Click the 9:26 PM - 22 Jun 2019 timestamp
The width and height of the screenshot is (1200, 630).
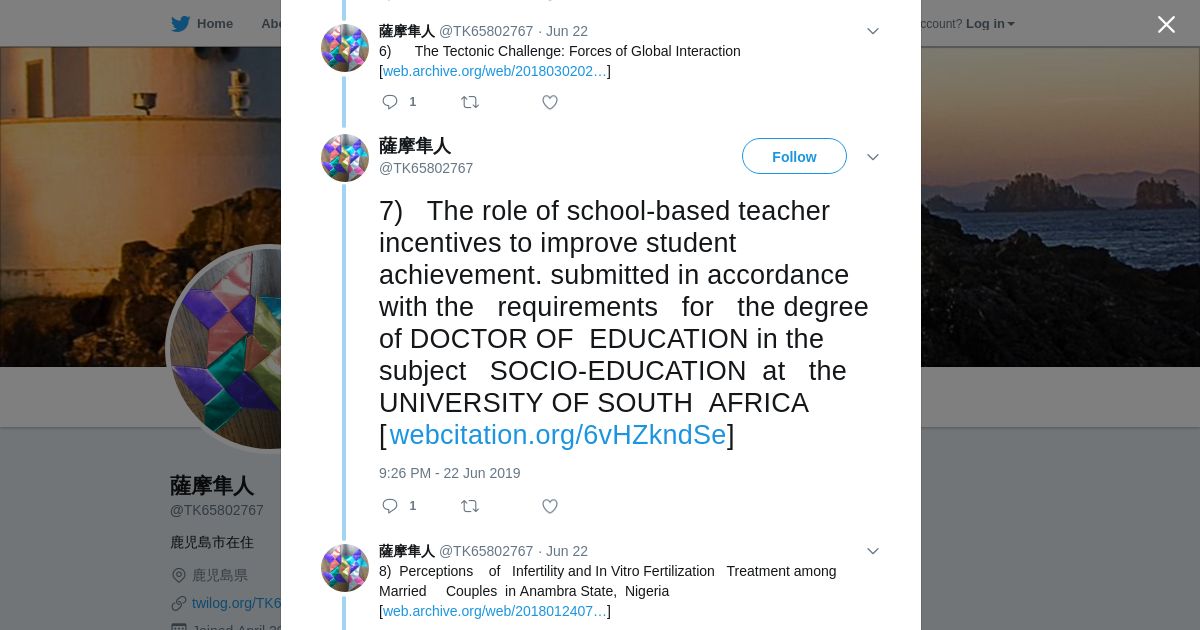click(449, 473)
